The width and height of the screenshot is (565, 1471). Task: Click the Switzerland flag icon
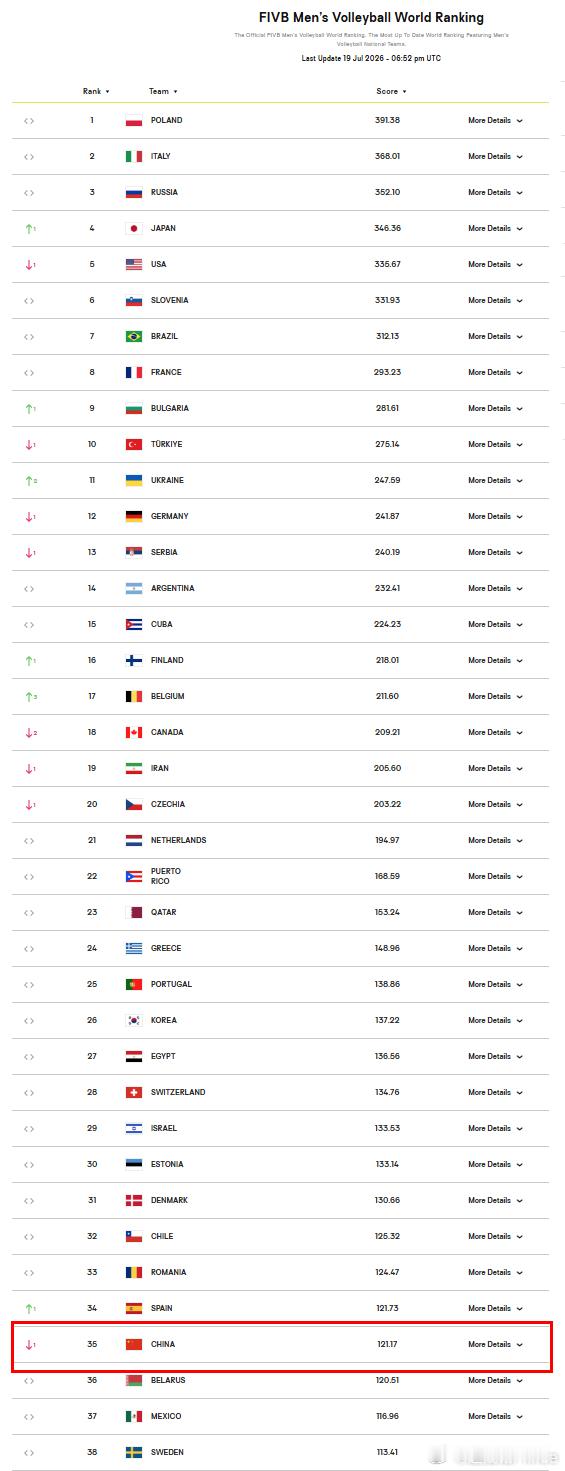pos(134,1092)
